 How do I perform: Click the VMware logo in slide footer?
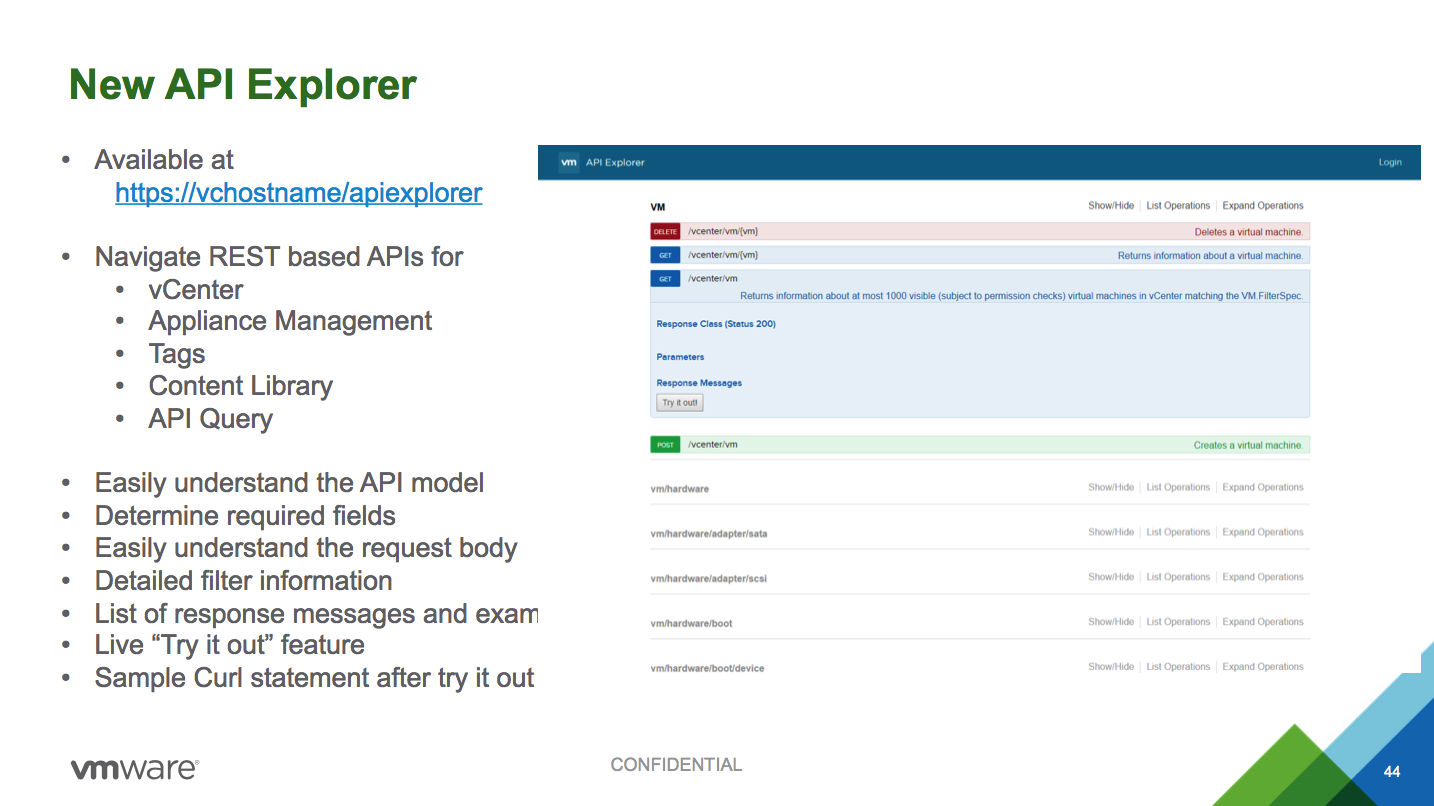pyautogui.click(x=134, y=768)
